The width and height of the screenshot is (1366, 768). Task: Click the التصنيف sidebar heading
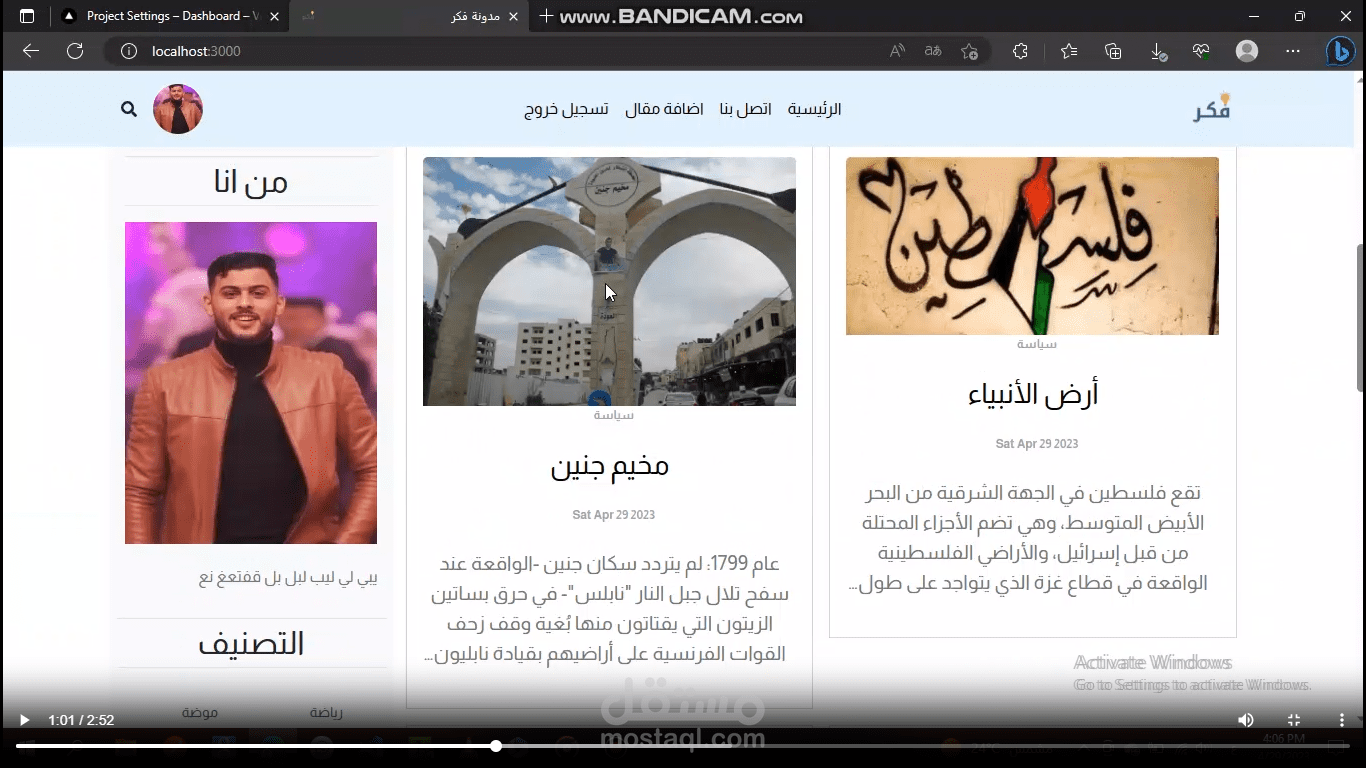pyautogui.click(x=251, y=643)
